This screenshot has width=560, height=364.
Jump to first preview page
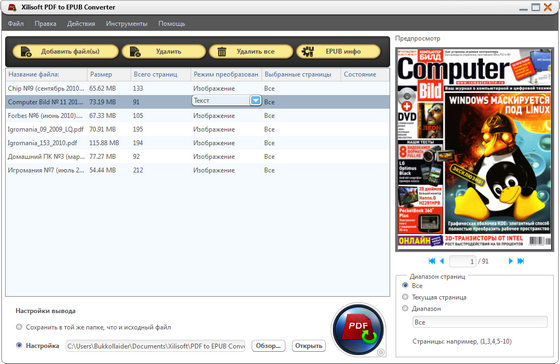(x=432, y=261)
